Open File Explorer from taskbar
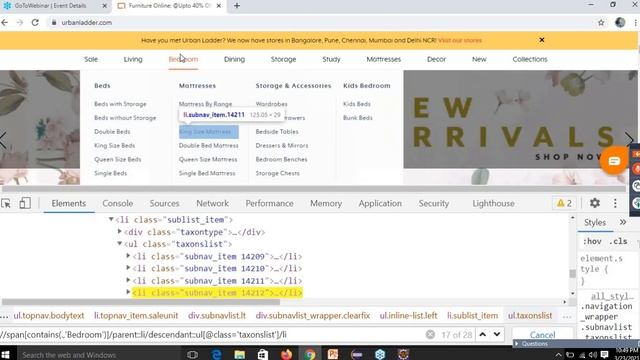Viewport: 640px width, 360px height. tap(240, 354)
